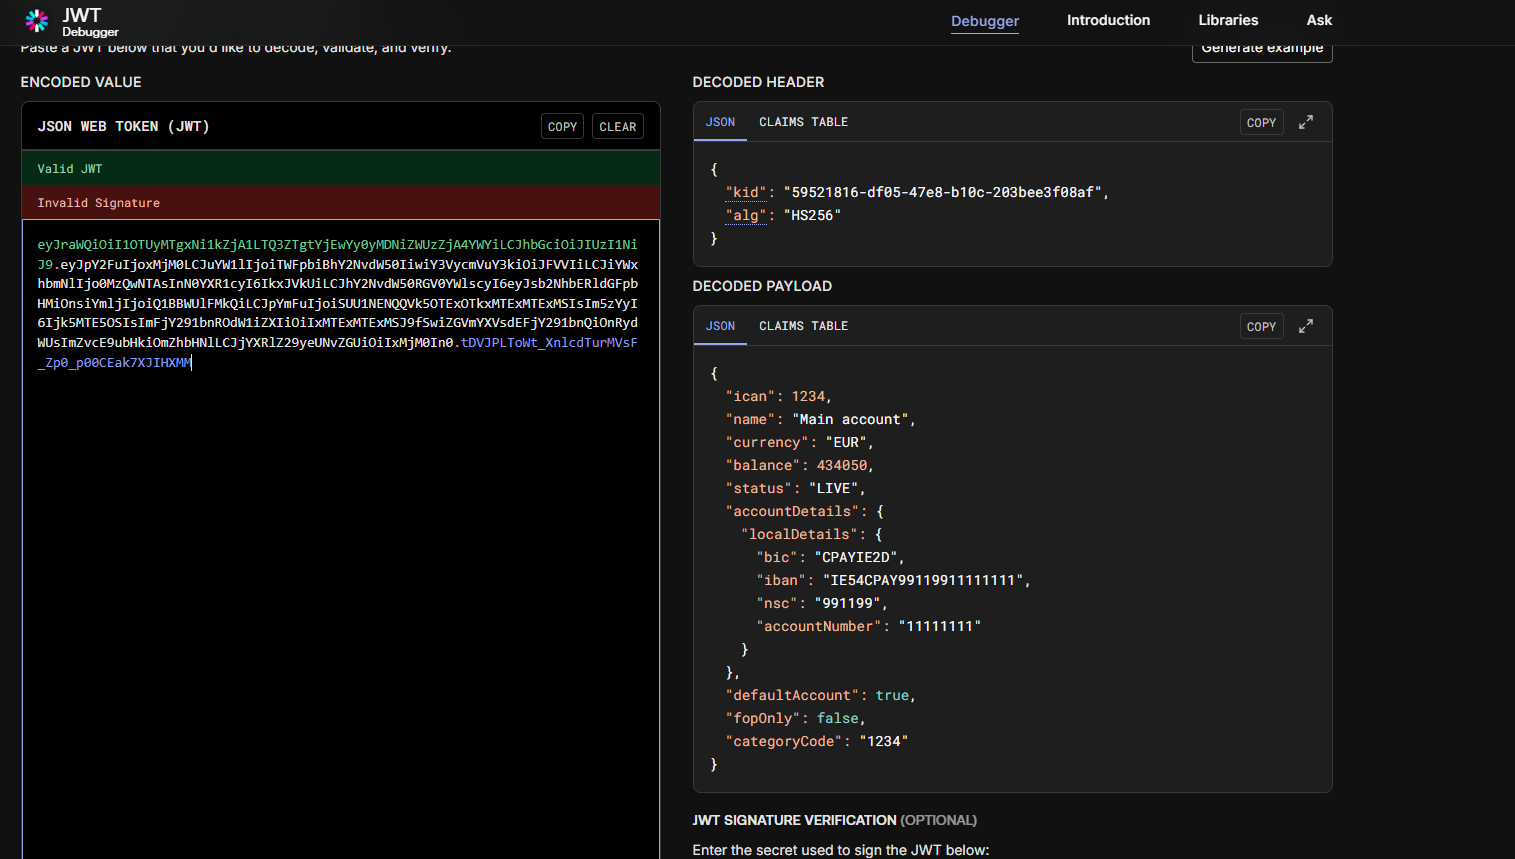Viewport: 1515px width, 859px height.
Task: Expand the Decoded Header panel to fullscreen
Action: click(x=1306, y=122)
